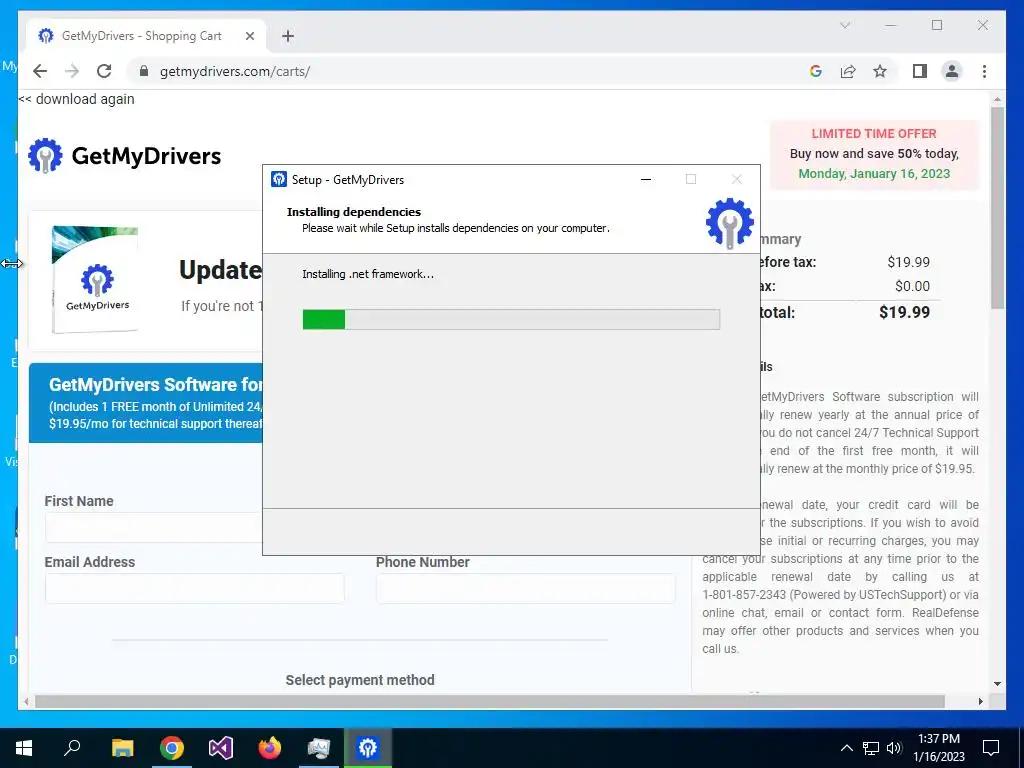View site lock security info
The height and width of the screenshot is (768, 1024).
click(144, 71)
